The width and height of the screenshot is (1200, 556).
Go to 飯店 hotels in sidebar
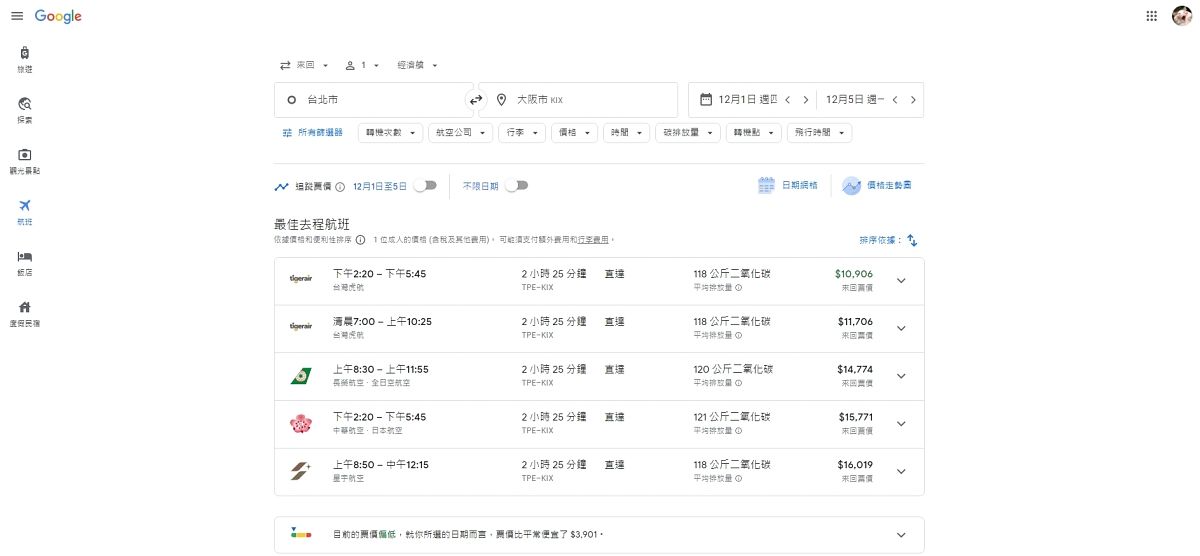tap(25, 262)
